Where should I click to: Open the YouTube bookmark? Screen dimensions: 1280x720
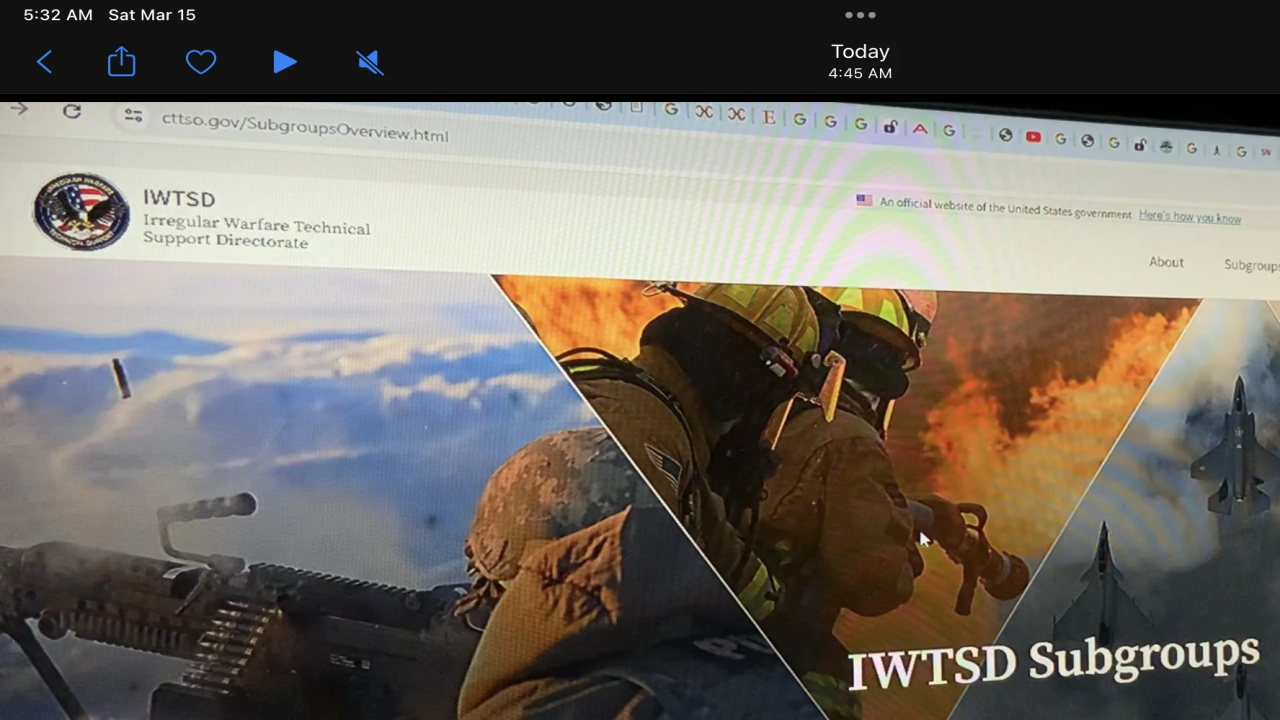1033,137
